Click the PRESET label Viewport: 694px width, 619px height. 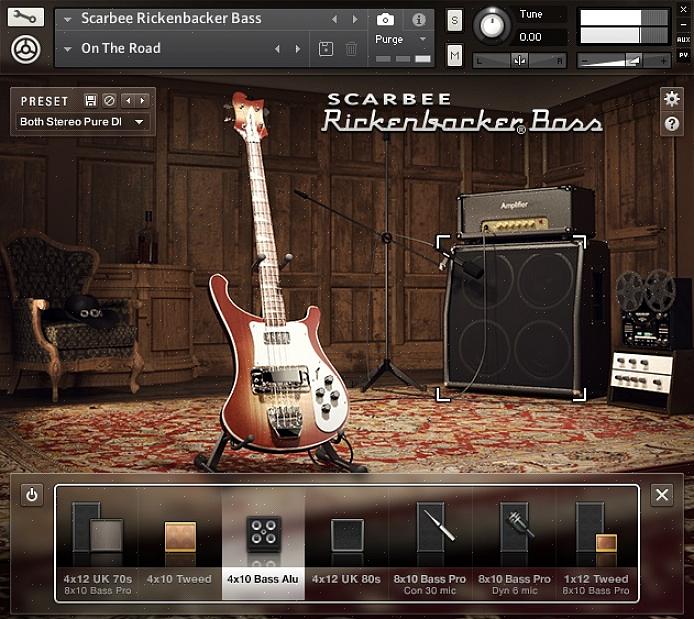click(x=45, y=101)
